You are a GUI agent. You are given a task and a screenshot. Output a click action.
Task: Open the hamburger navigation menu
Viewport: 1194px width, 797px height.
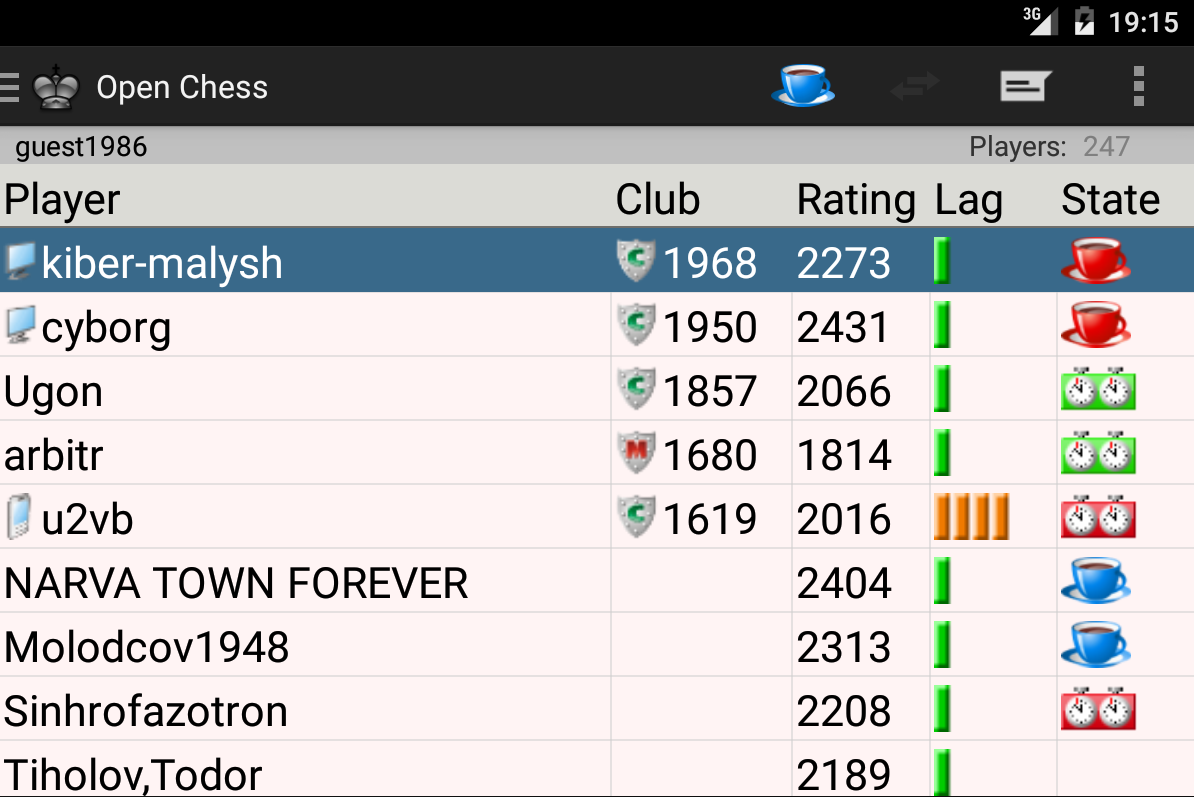(9, 87)
